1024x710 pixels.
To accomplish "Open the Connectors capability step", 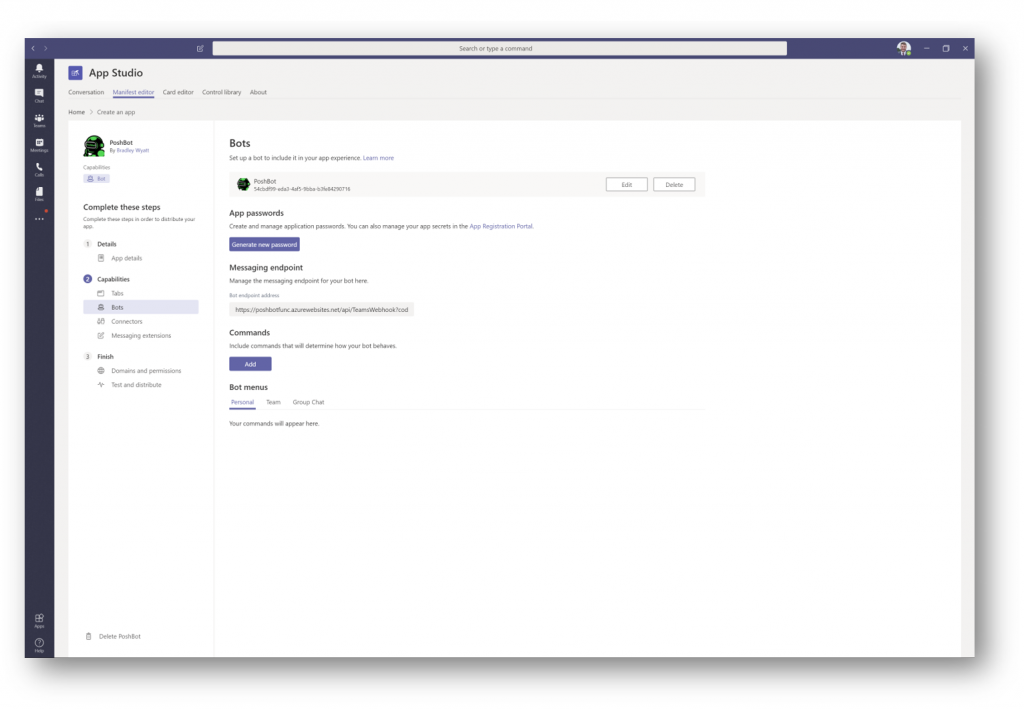I will point(126,321).
